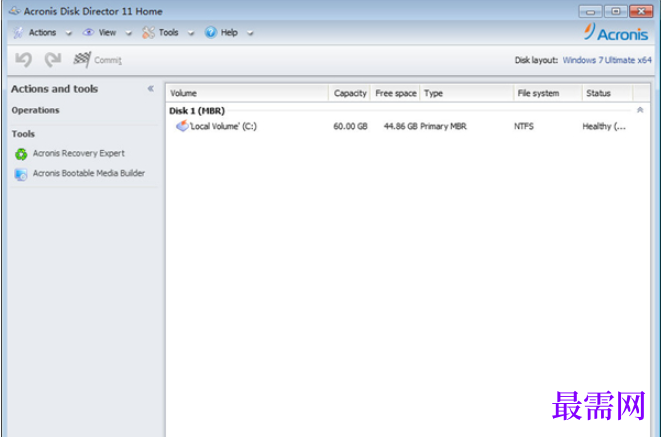Open the Actions menu
The height and width of the screenshot is (437, 664).
(42, 33)
